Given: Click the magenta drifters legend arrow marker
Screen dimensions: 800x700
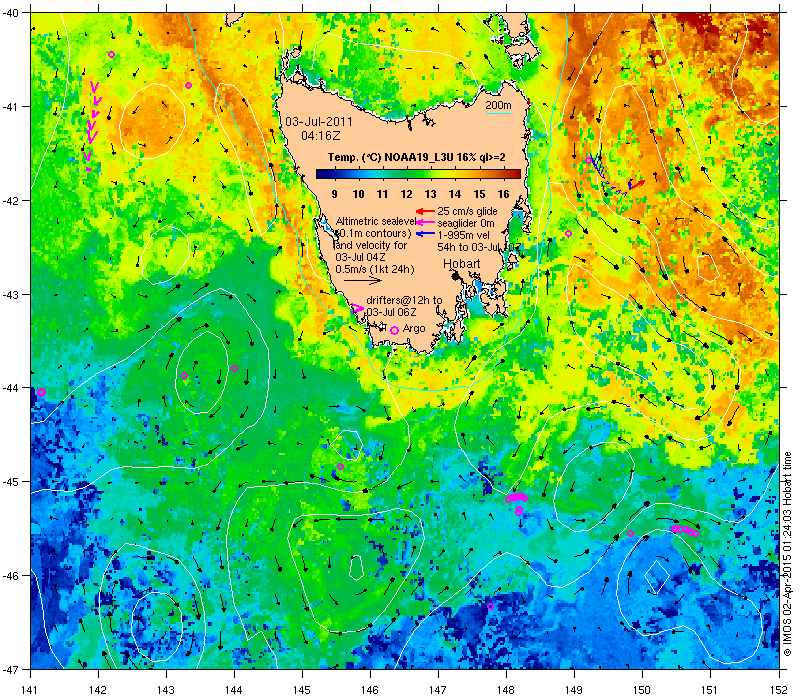Looking at the screenshot, I should pyautogui.click(x=357, y=308).
